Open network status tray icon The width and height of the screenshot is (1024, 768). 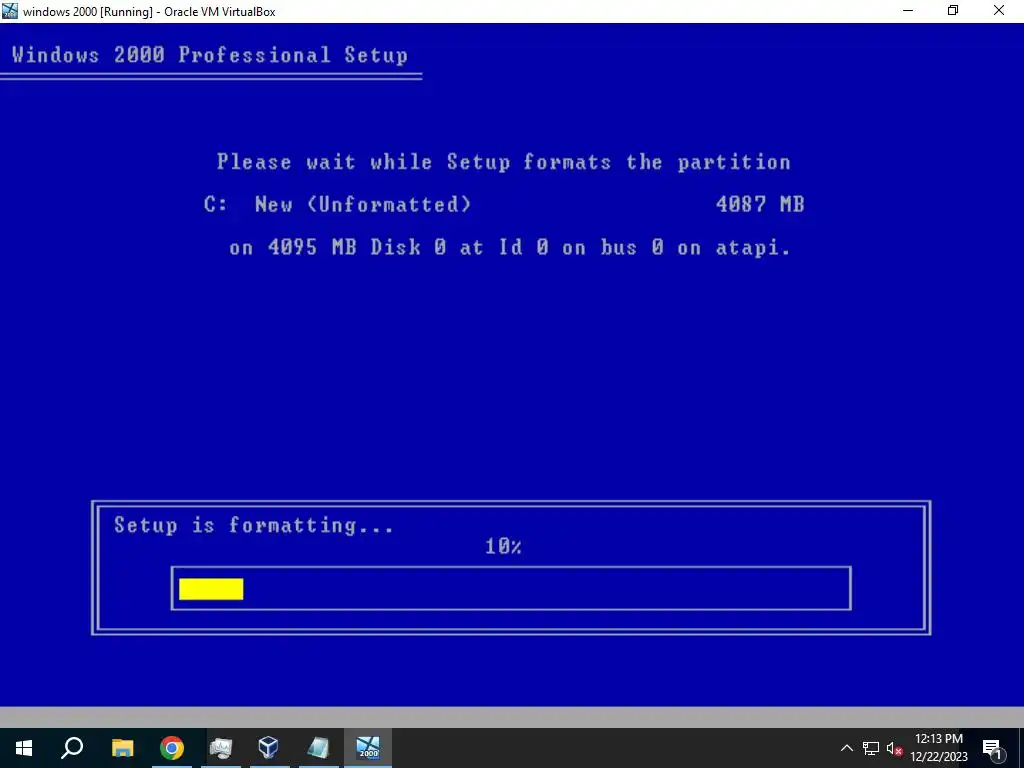871,748
